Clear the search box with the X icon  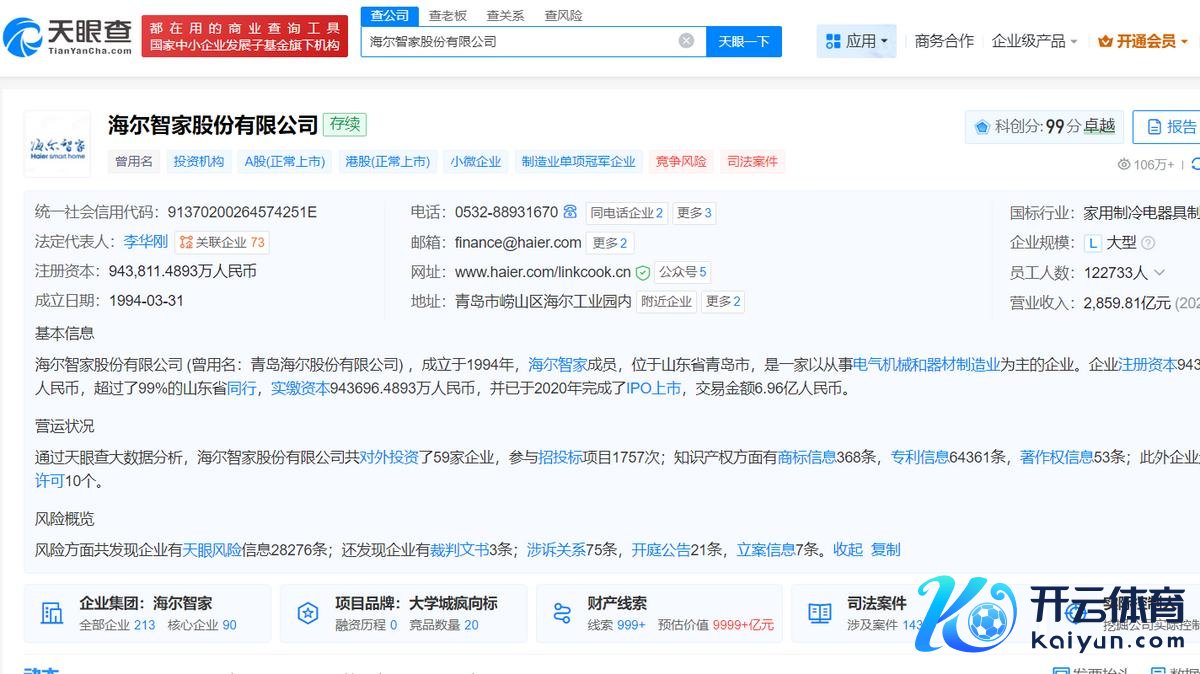click(686, 41)
